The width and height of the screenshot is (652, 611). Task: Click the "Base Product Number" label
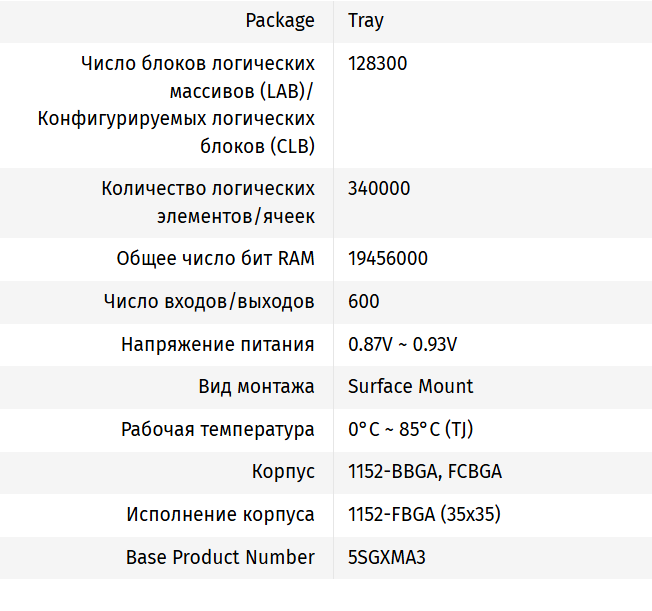220,557
